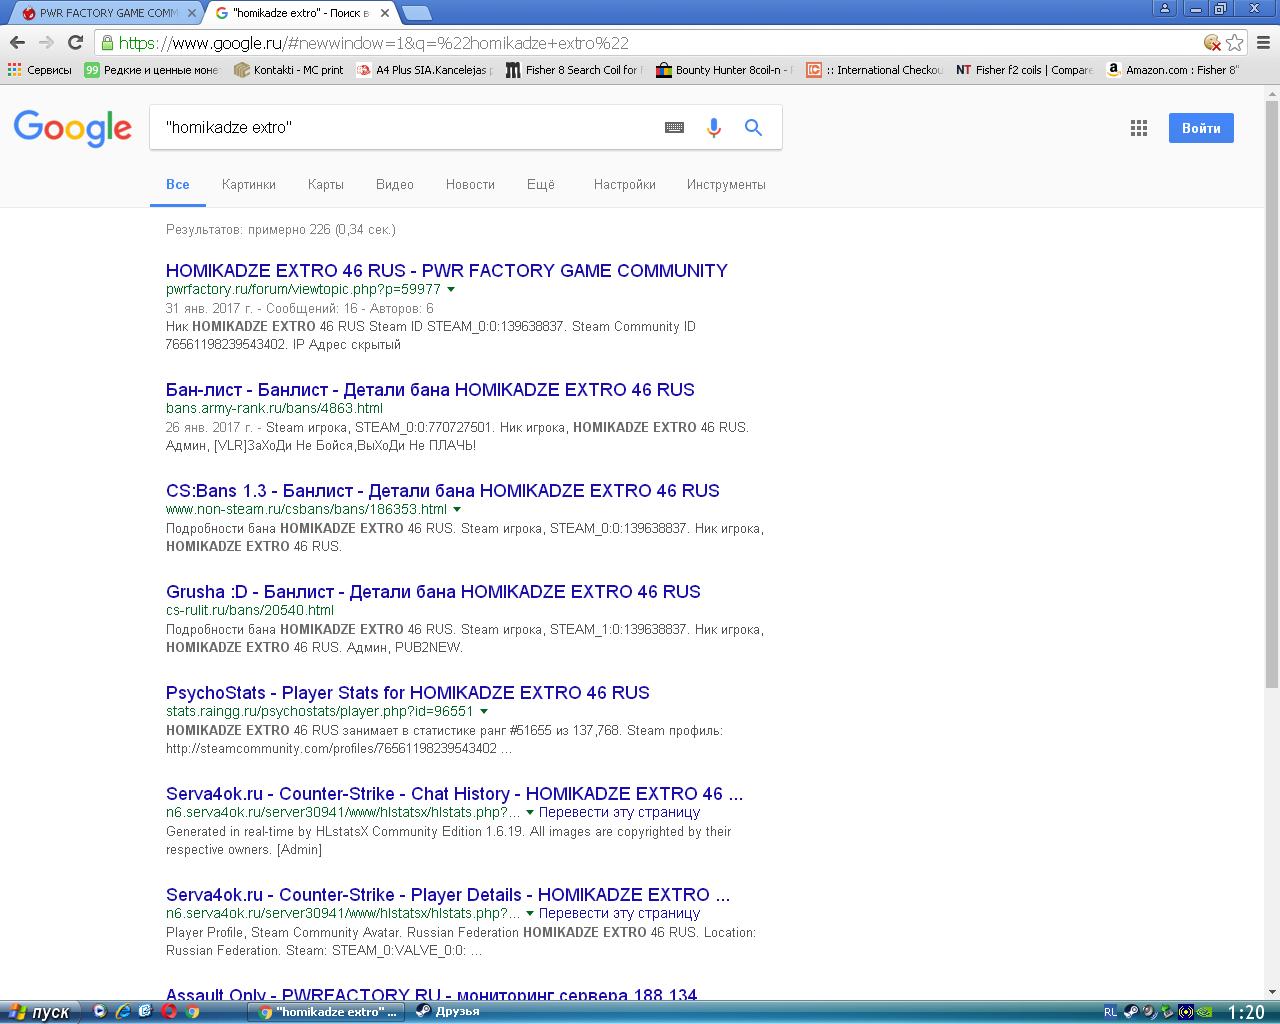1280x1024 pixels.
Task: Open the on-screen keyboard input tool
Action: coord(674,128)
